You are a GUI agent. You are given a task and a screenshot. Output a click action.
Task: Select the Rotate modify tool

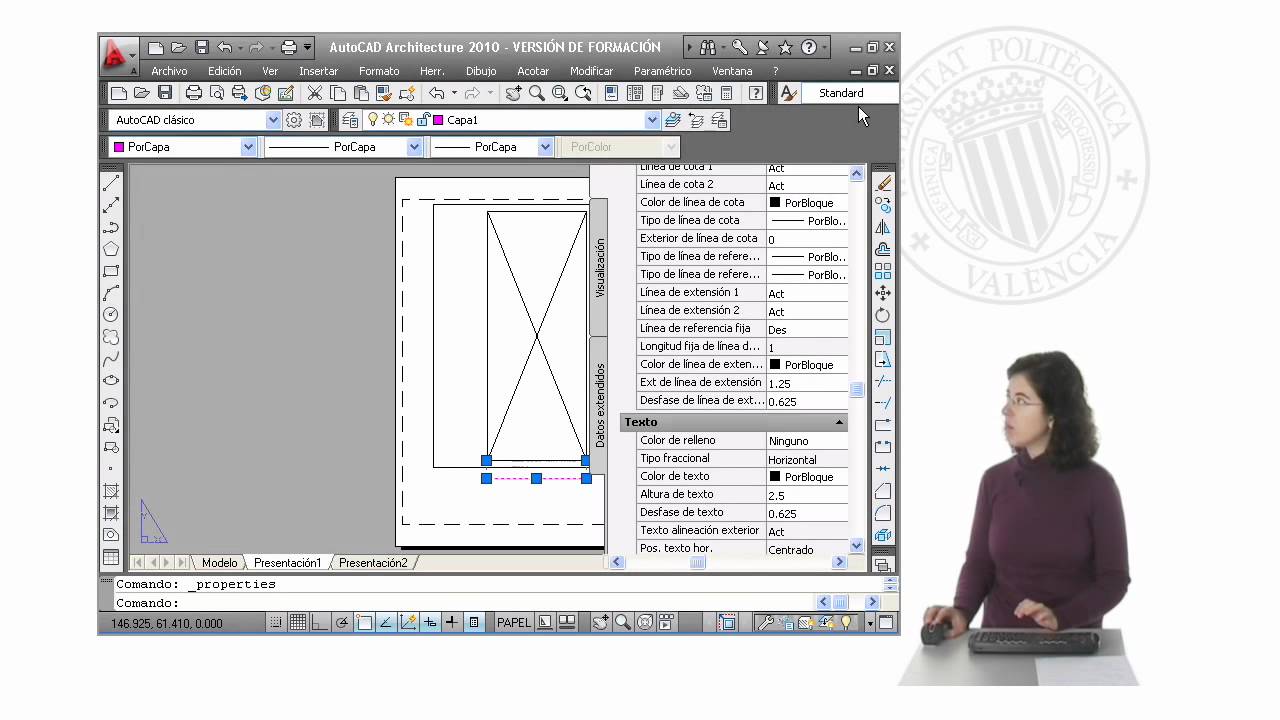pos(883,315)
